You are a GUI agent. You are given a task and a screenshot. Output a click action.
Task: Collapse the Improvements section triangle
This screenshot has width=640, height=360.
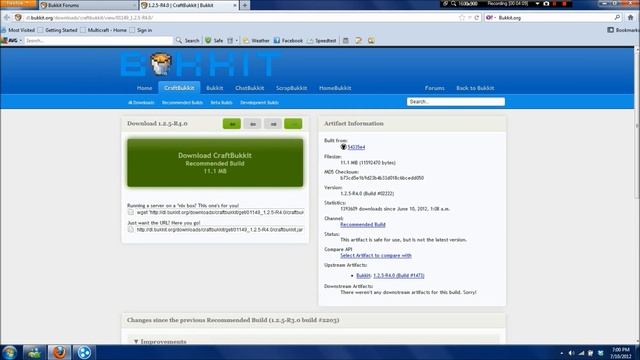click(136, 341)
